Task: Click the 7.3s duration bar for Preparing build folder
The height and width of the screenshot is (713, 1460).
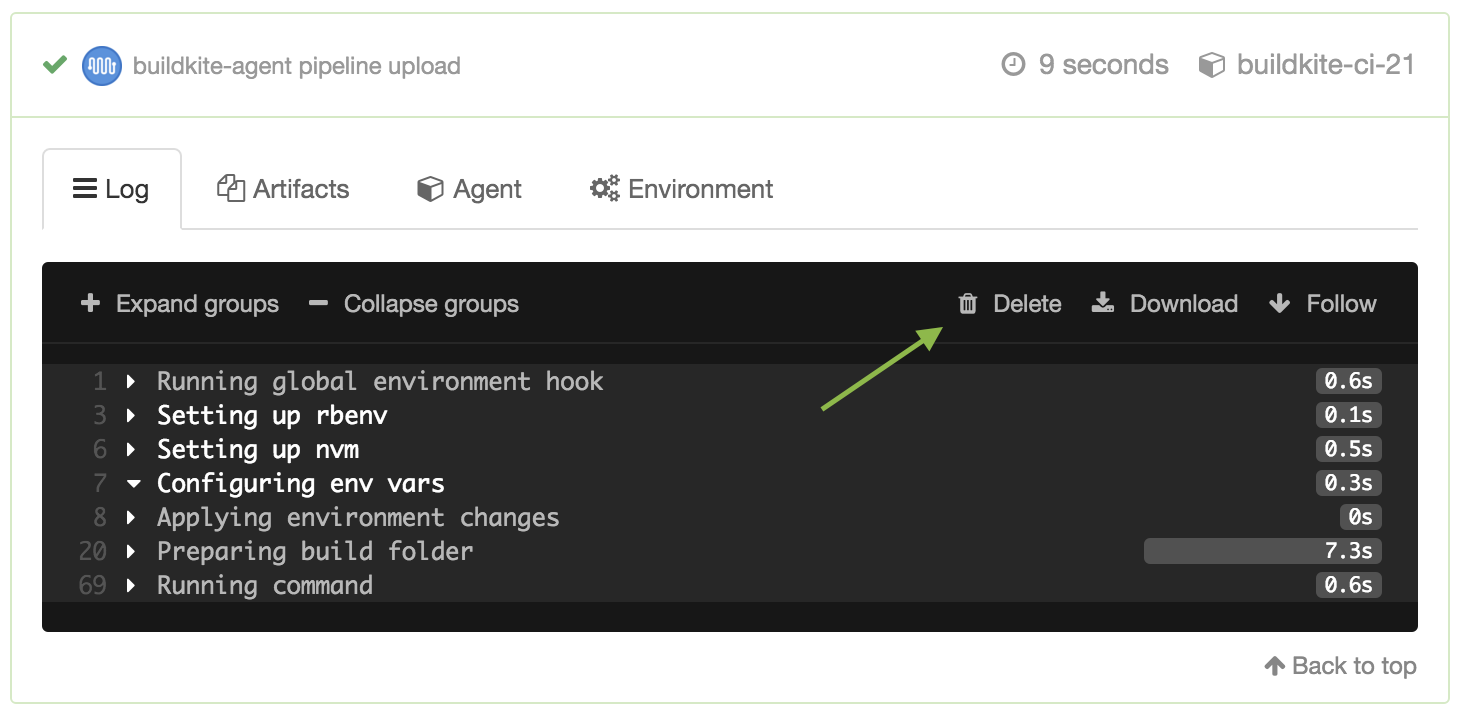Action: (1262, 551)
